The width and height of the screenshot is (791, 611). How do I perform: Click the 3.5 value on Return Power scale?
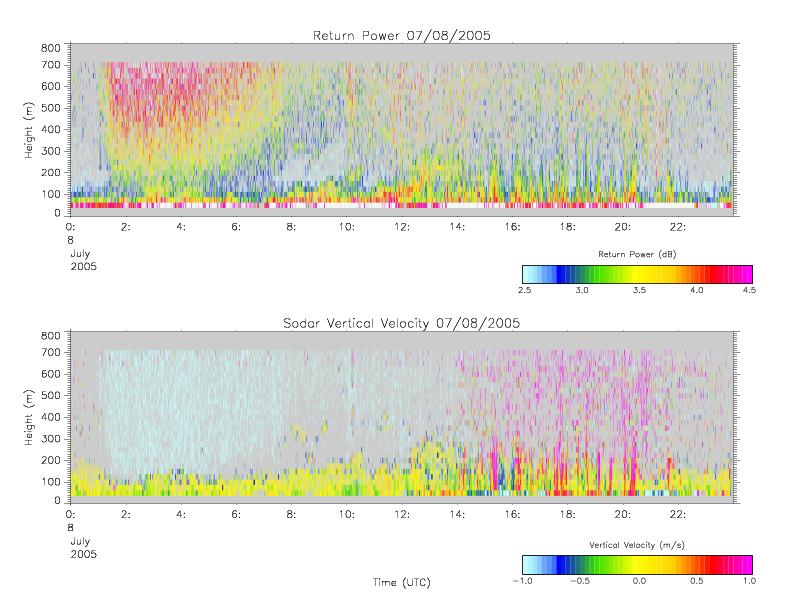point(640,290)
